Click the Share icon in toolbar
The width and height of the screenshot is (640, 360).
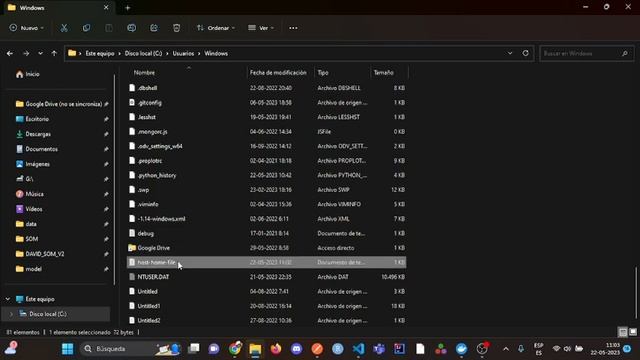pos(154,28)
